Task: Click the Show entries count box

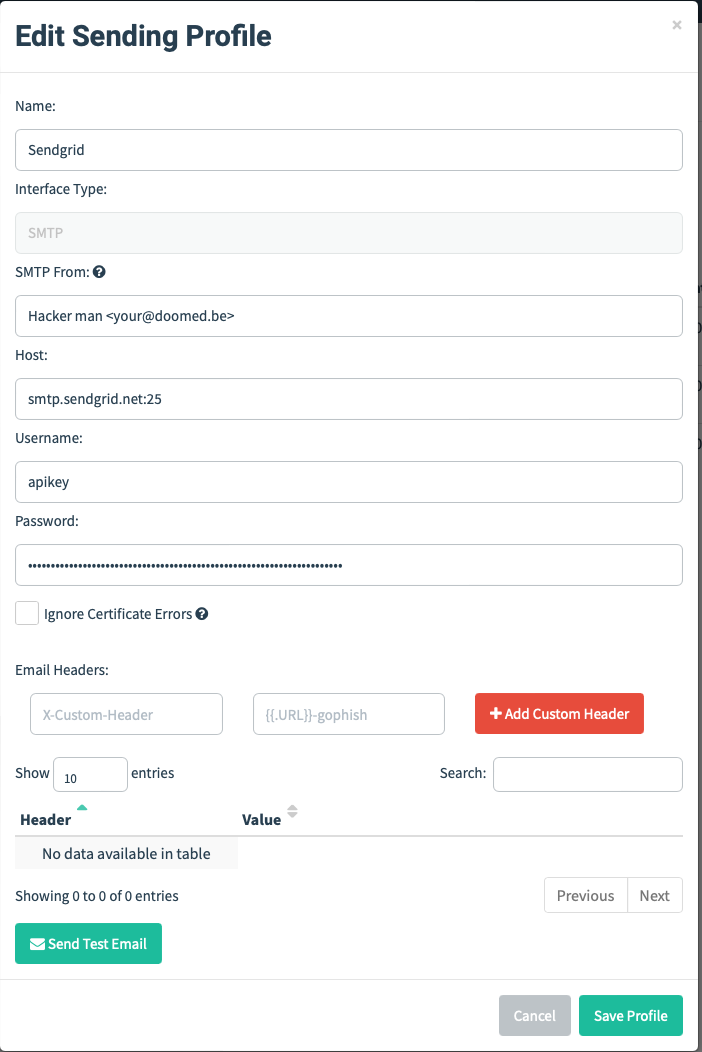Action: click(90, 775)
